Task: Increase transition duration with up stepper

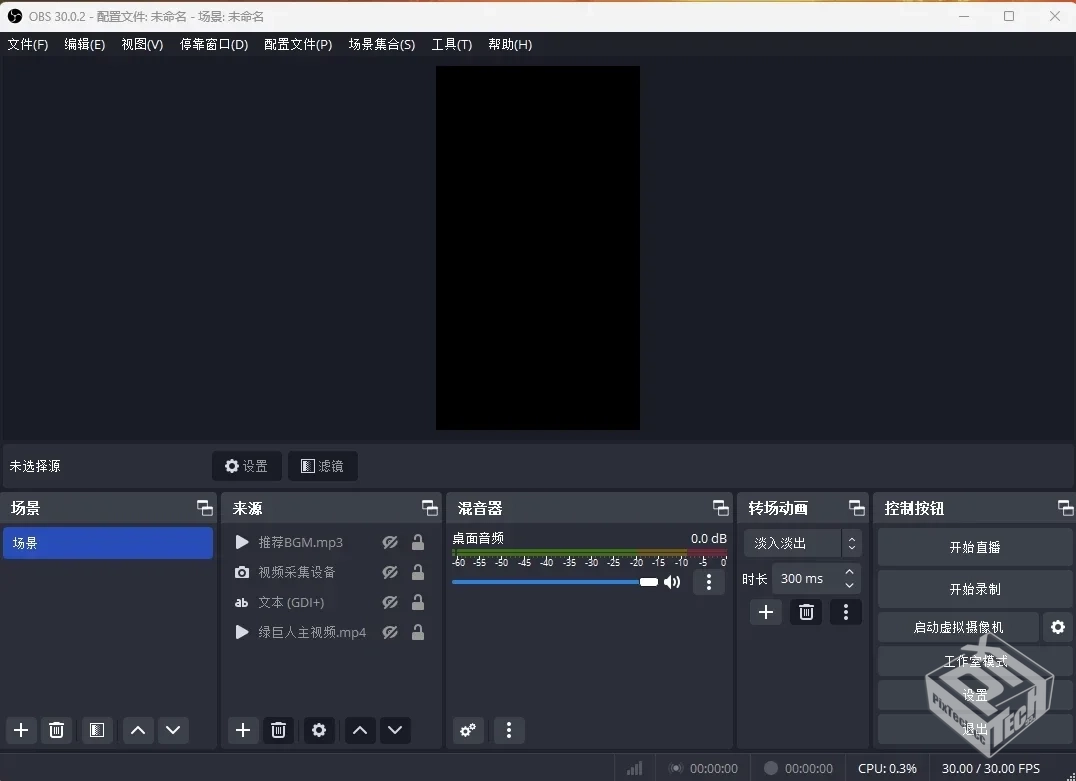Action: tap(849, 573)
